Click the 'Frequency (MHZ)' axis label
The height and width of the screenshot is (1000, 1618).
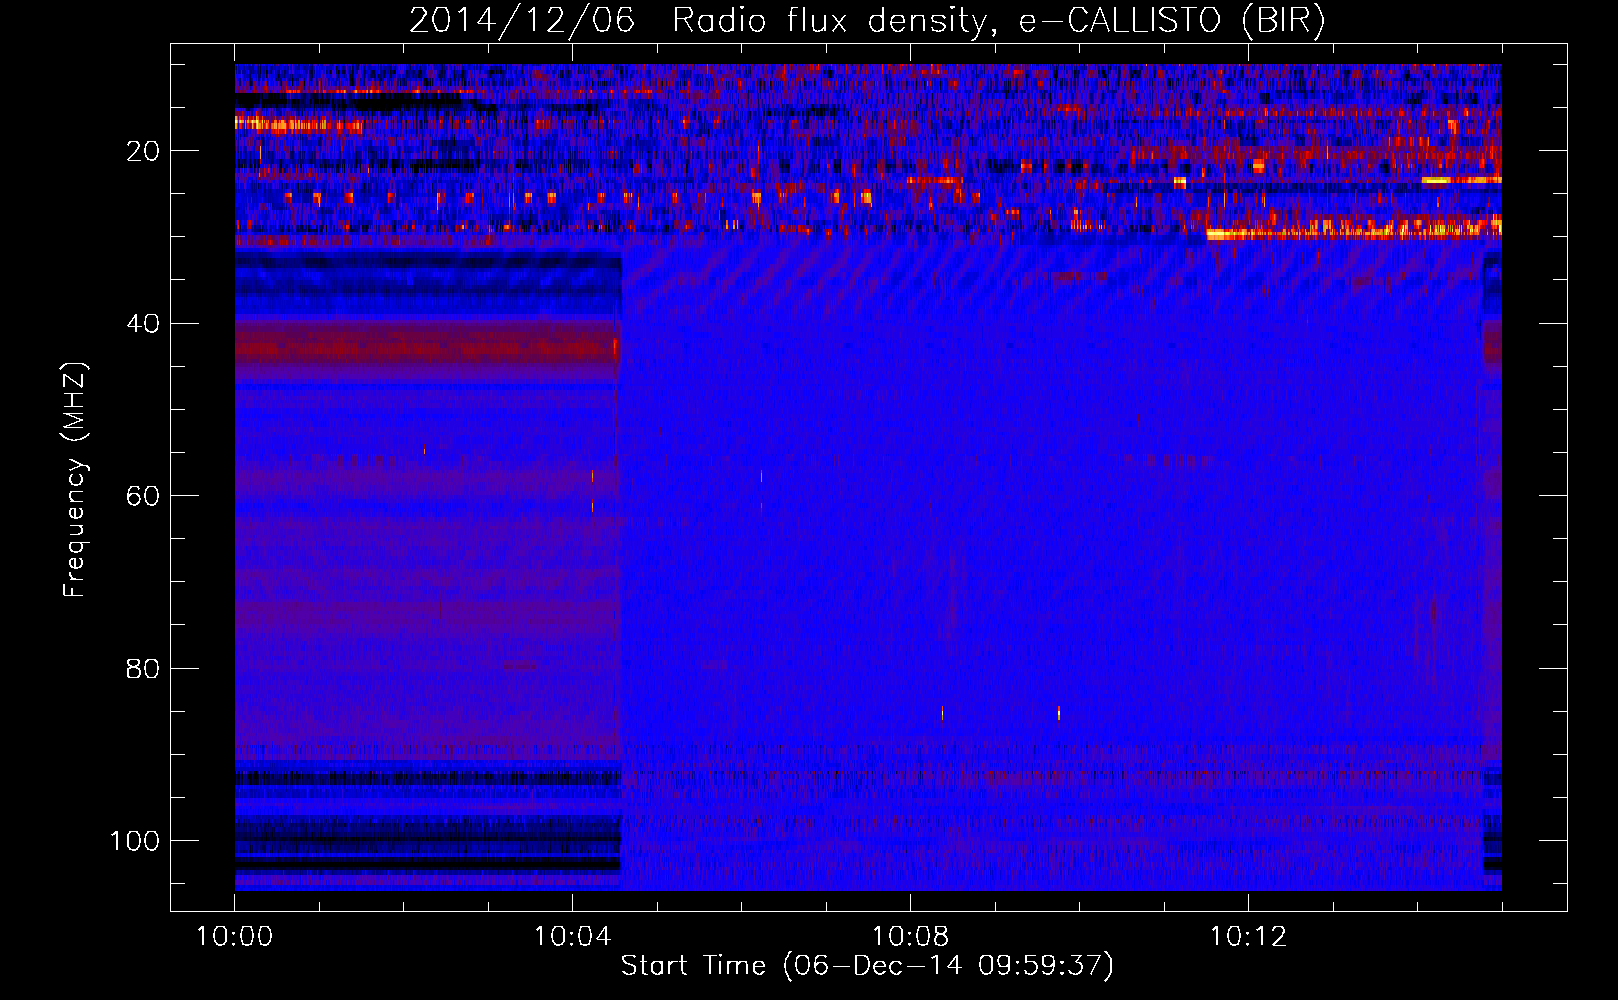coord(75,480)
